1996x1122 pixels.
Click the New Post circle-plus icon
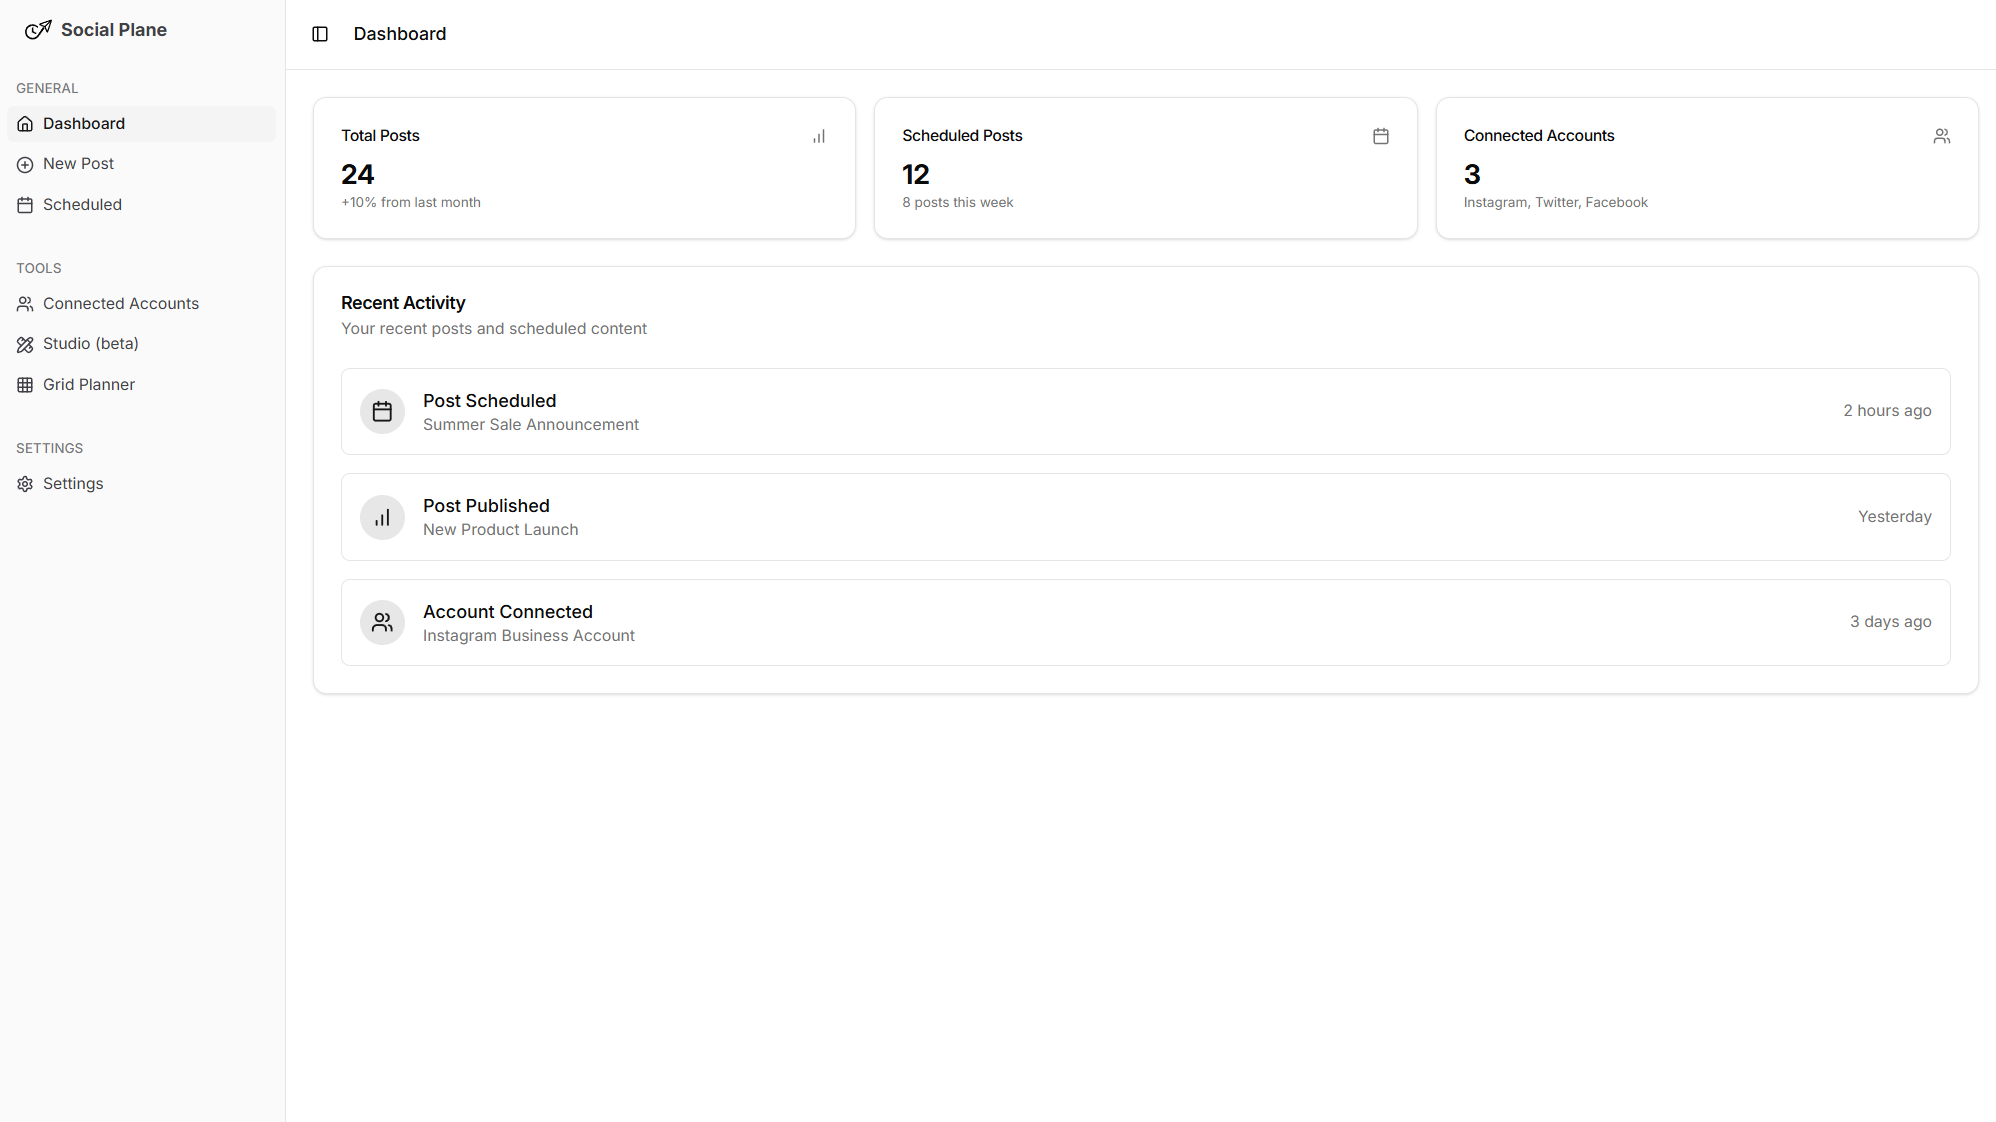[26, 163]
